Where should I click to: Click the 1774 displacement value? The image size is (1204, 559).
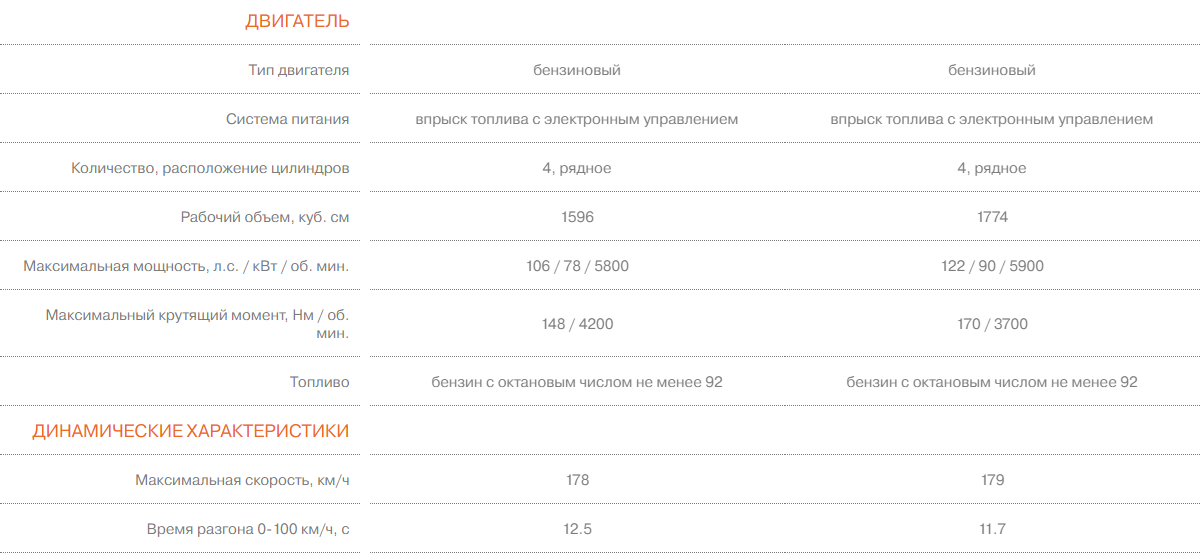coord(992,217)
